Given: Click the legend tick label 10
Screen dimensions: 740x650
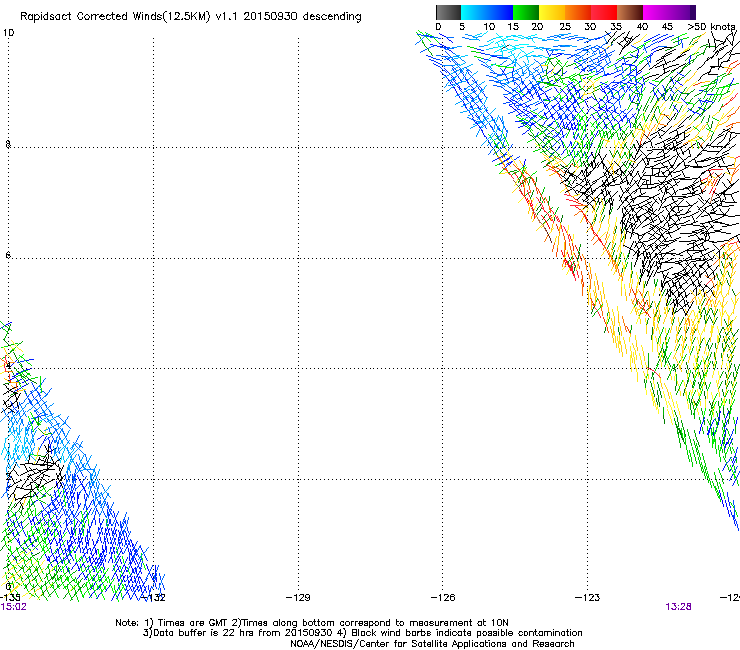Looking at the screenshot, I should click(489, 27).
